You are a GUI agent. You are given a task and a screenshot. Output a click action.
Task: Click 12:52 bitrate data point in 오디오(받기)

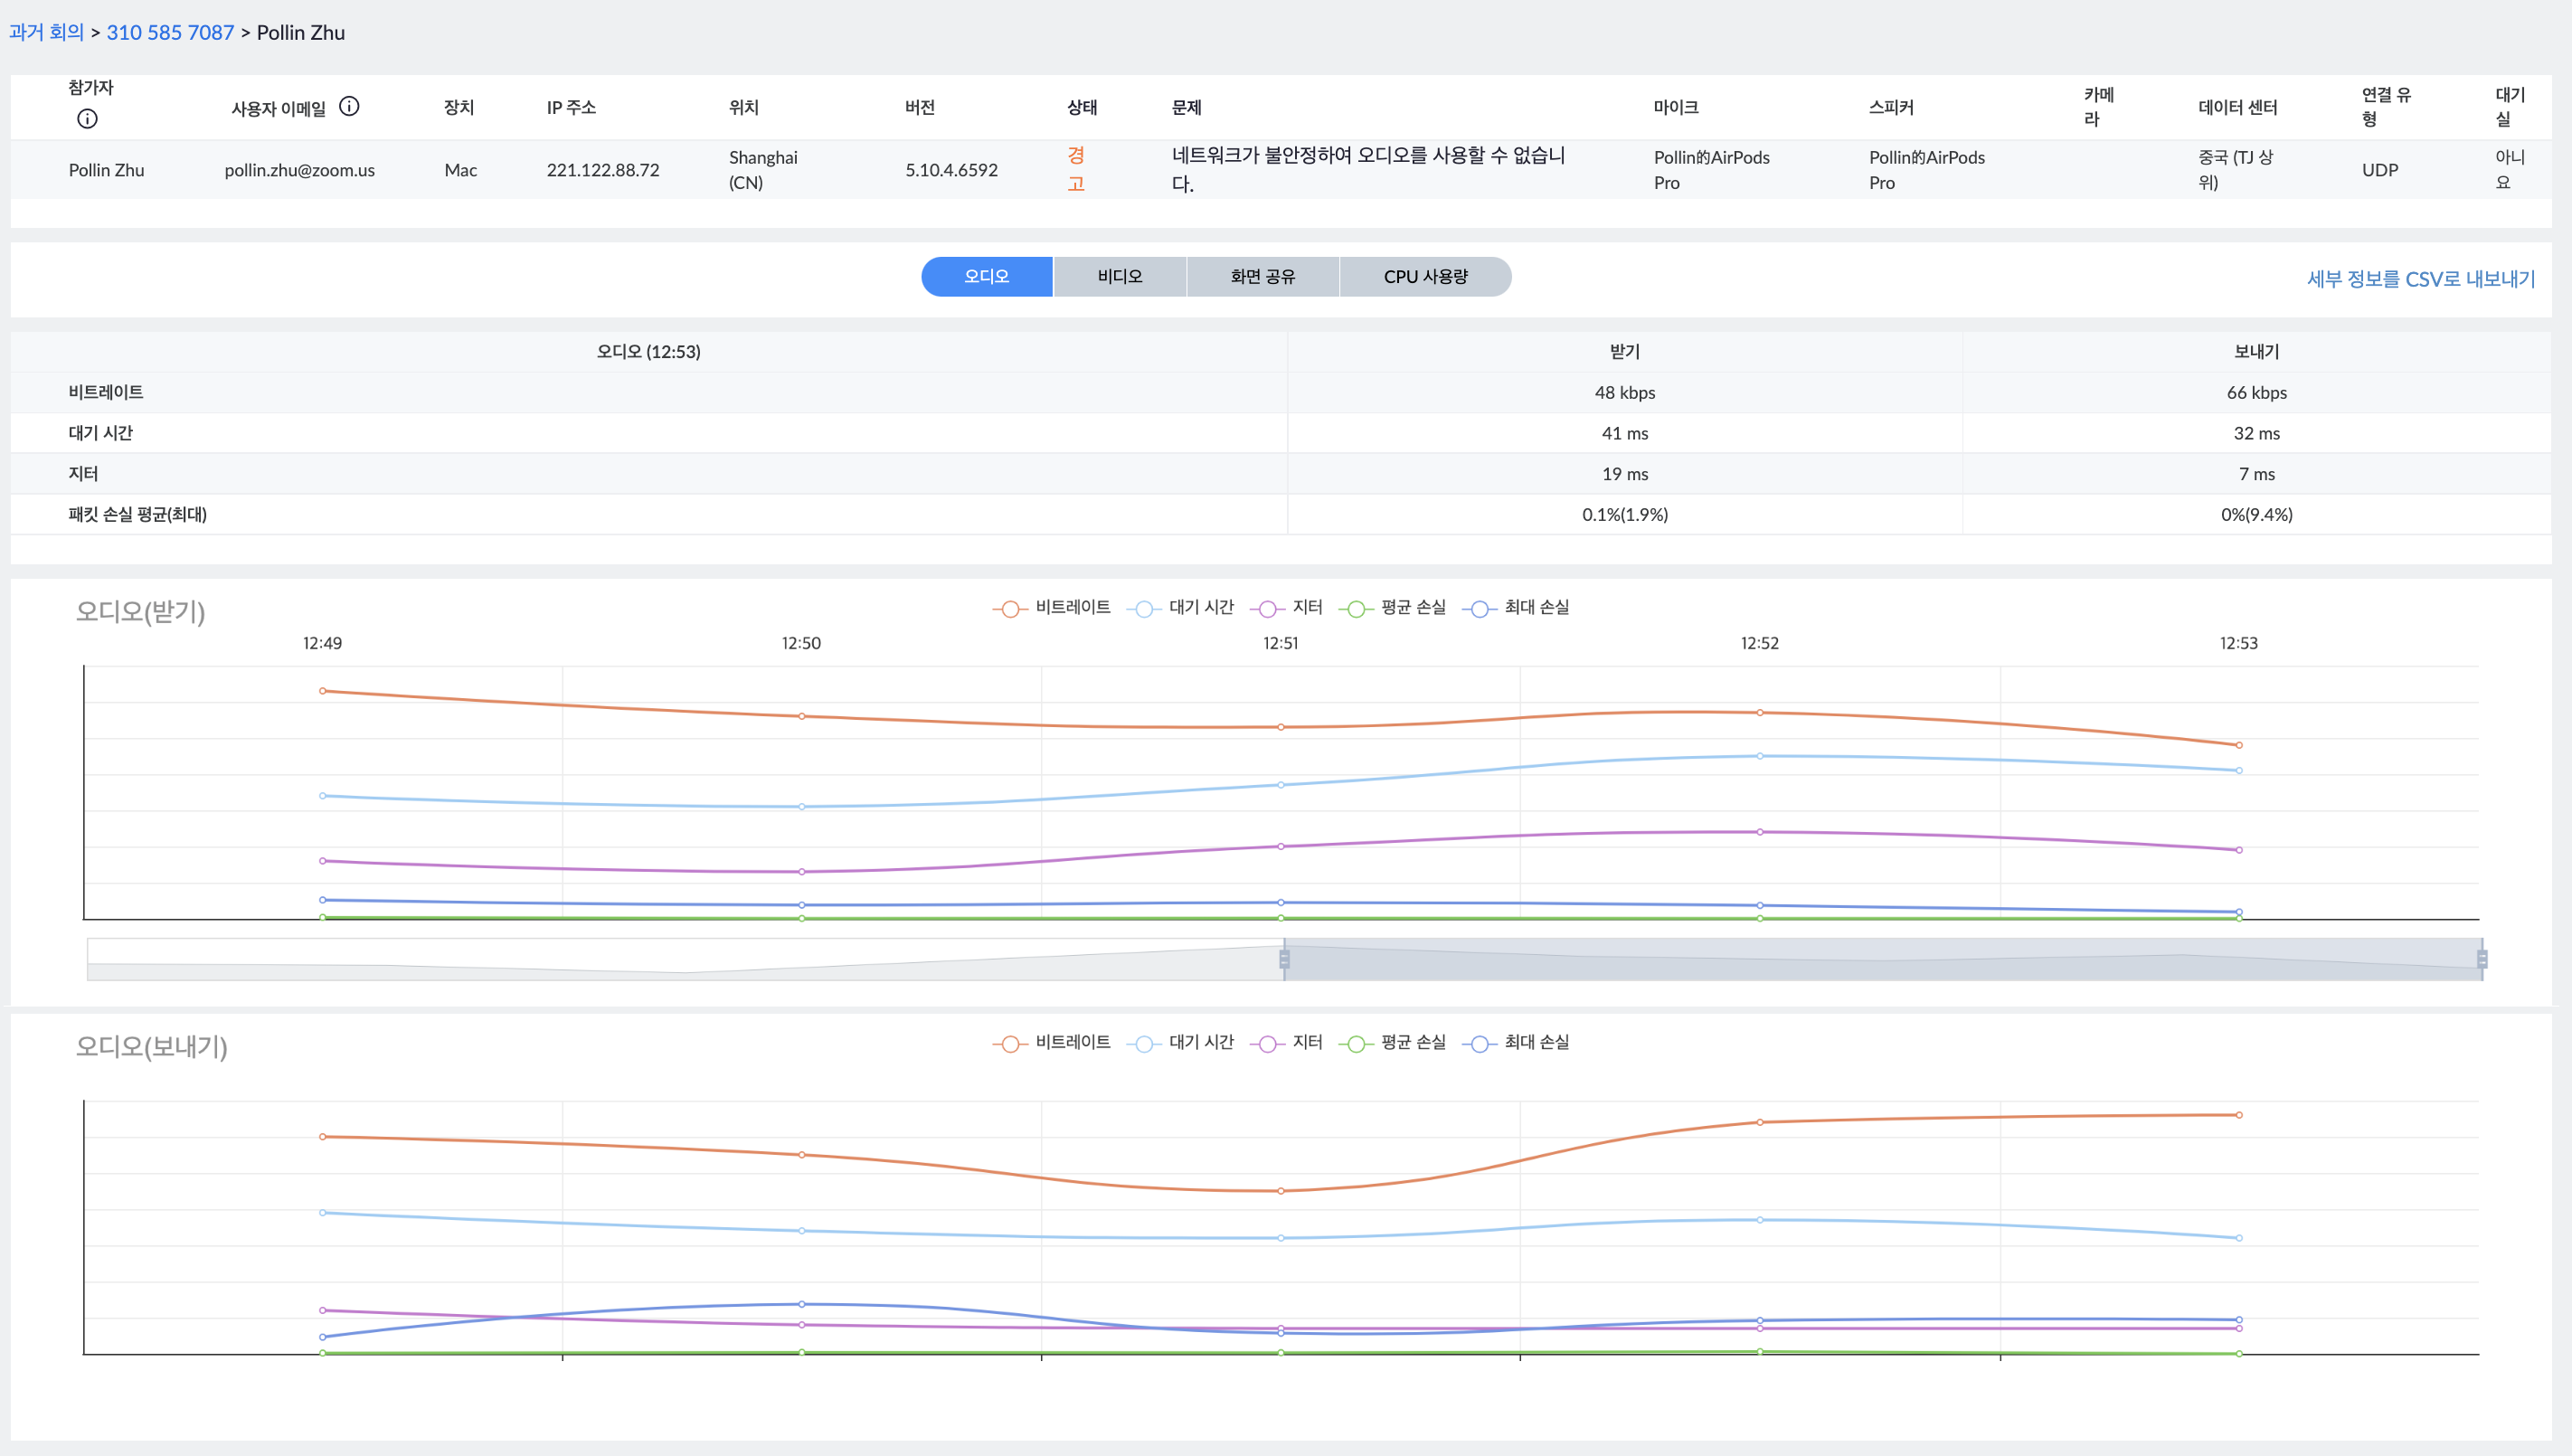pos(1760,713)
